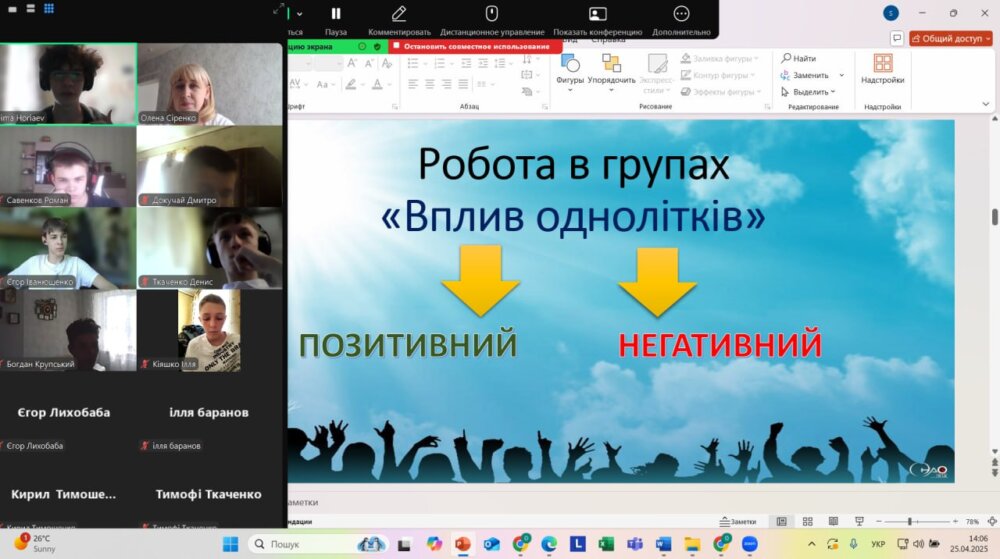1000x559 pixels.
Task: Click the slide title Робота в групах
Action: point(573,164)
